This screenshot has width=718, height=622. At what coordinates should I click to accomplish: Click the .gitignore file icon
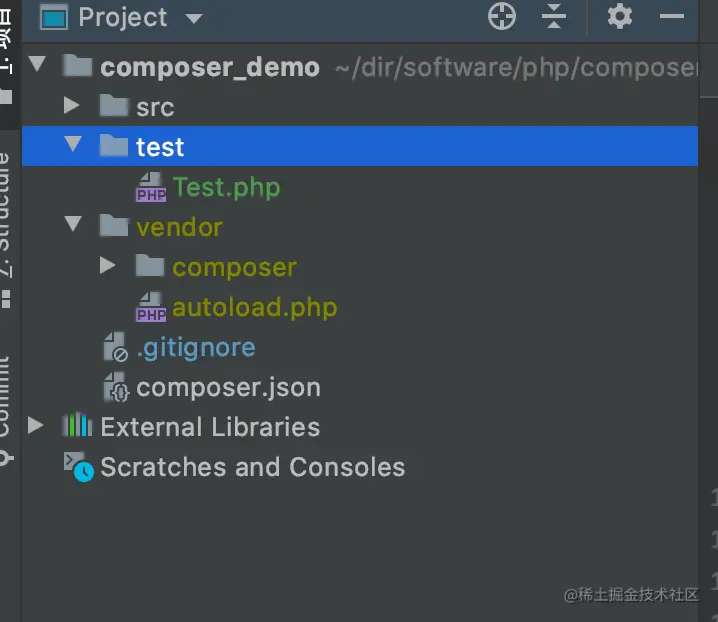tap(115, 348)
